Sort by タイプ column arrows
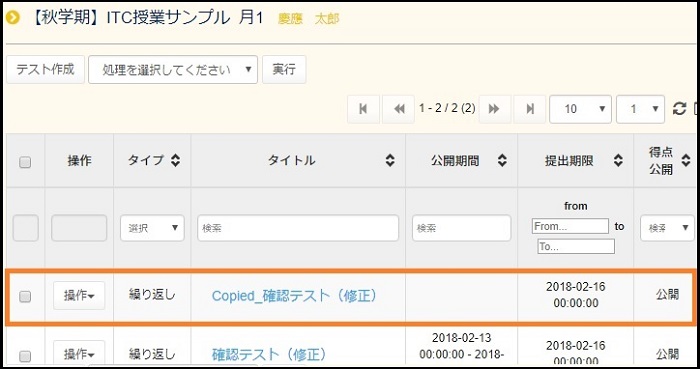700x369 pixels. 175,161
